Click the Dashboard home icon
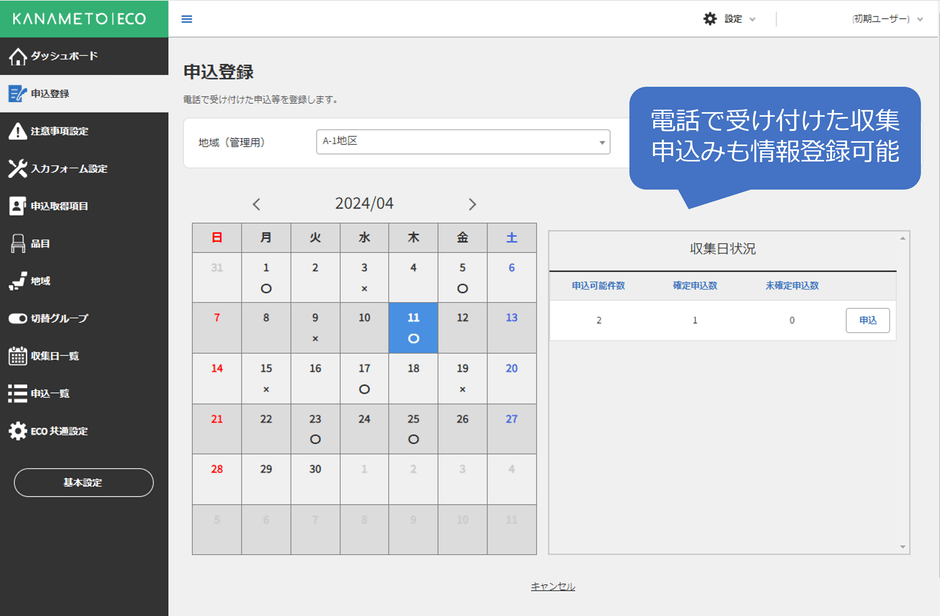The image size is (940, 616). 18,56
